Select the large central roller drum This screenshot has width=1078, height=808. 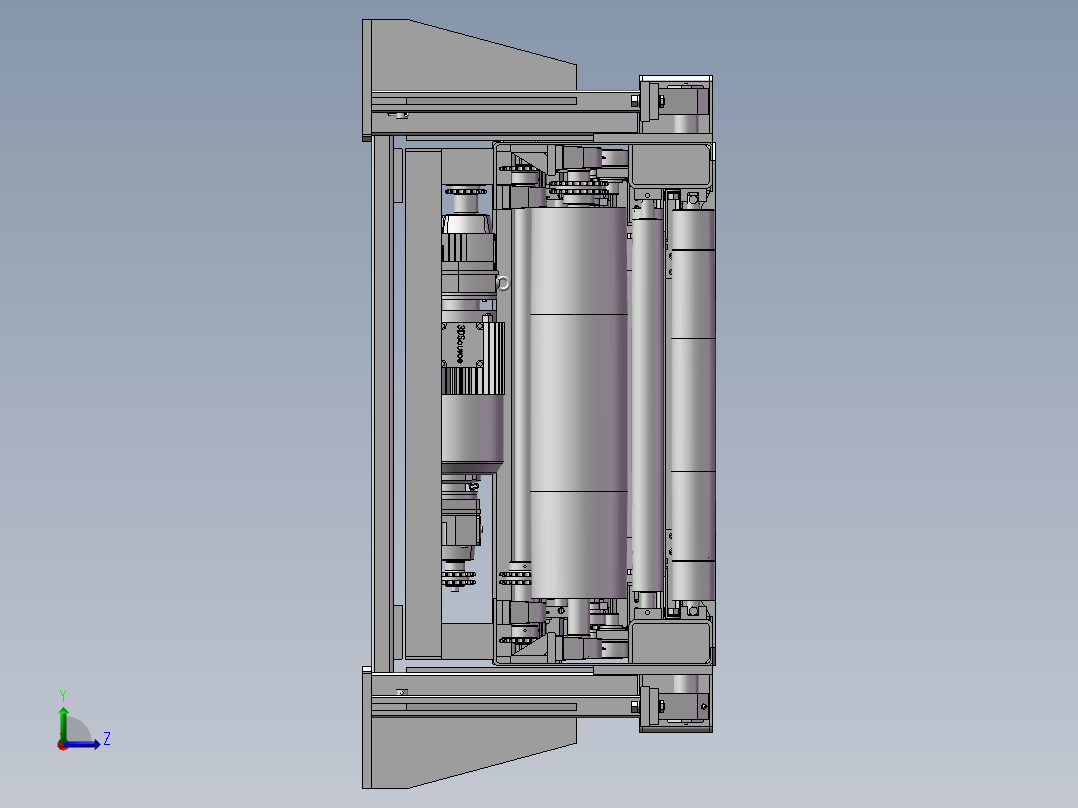pos(578,402)
